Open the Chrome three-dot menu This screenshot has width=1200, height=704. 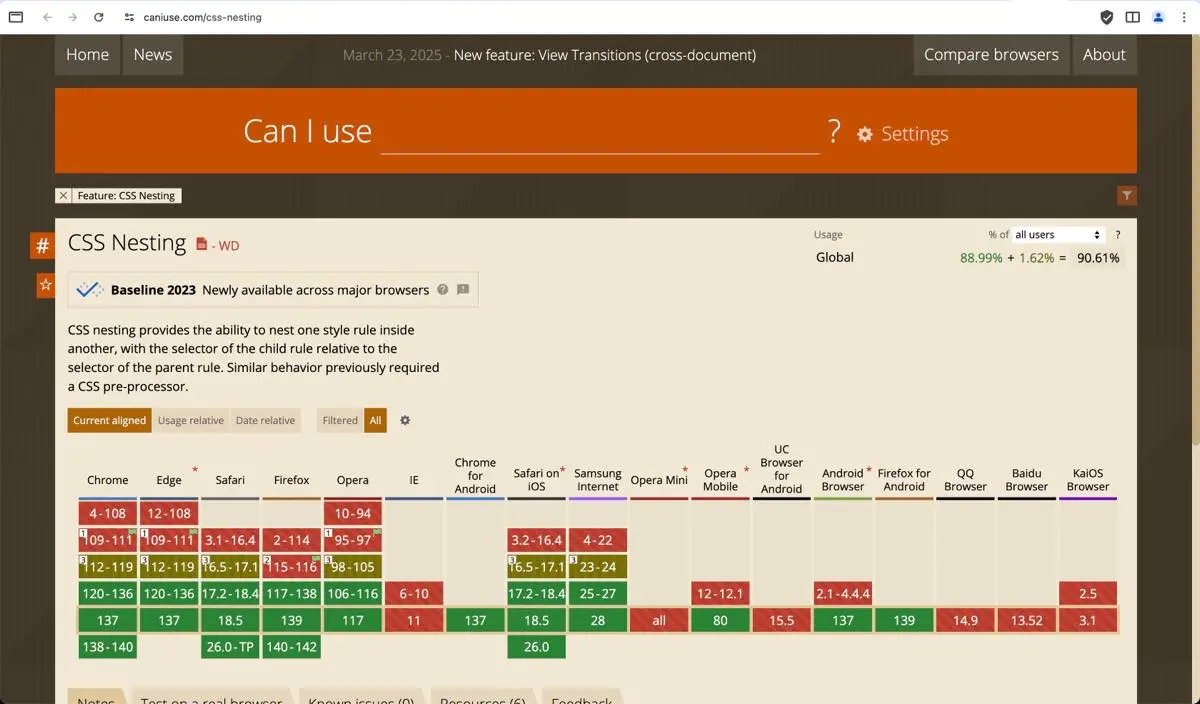(1184, 17)
